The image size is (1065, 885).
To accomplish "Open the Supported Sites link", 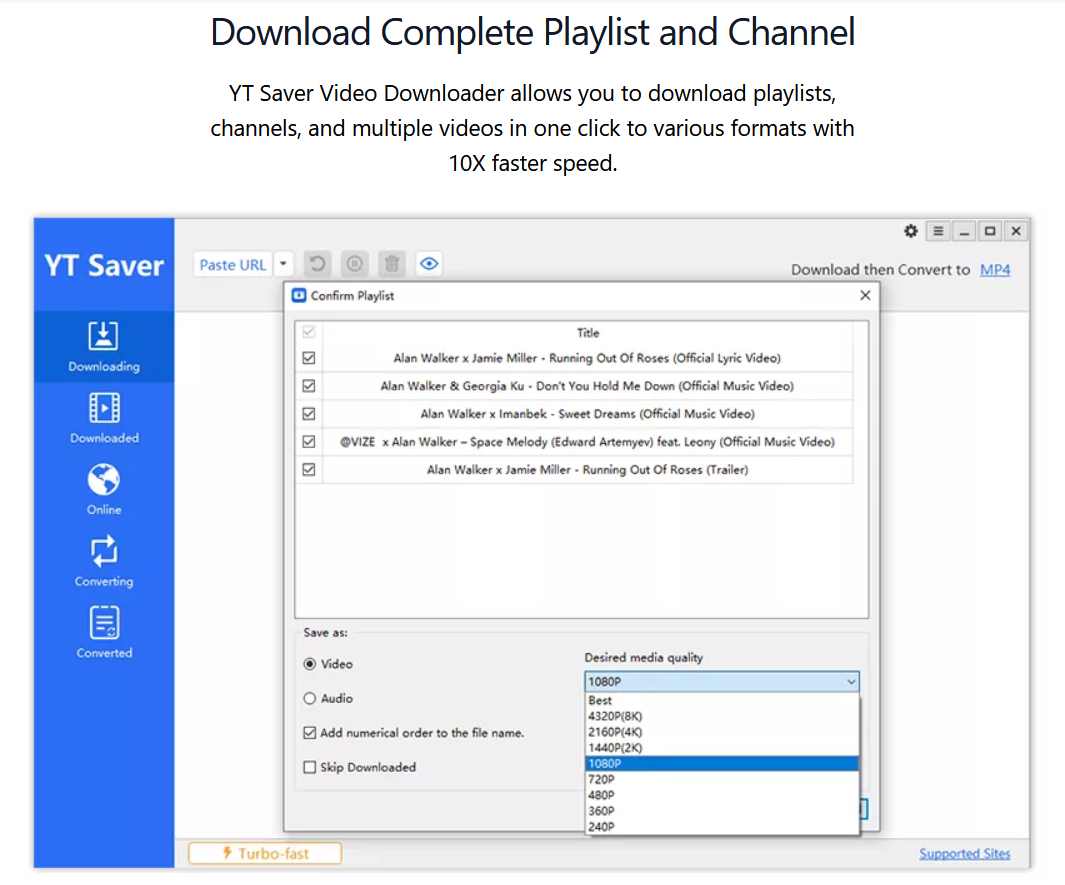I will [x=964, y=853].
